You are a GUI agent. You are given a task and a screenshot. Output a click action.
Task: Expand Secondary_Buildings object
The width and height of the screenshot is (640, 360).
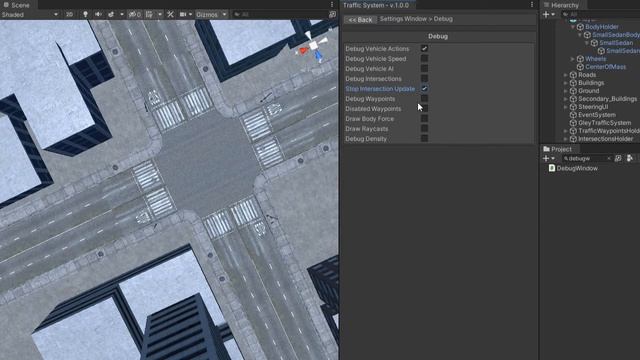pos(566,99)
